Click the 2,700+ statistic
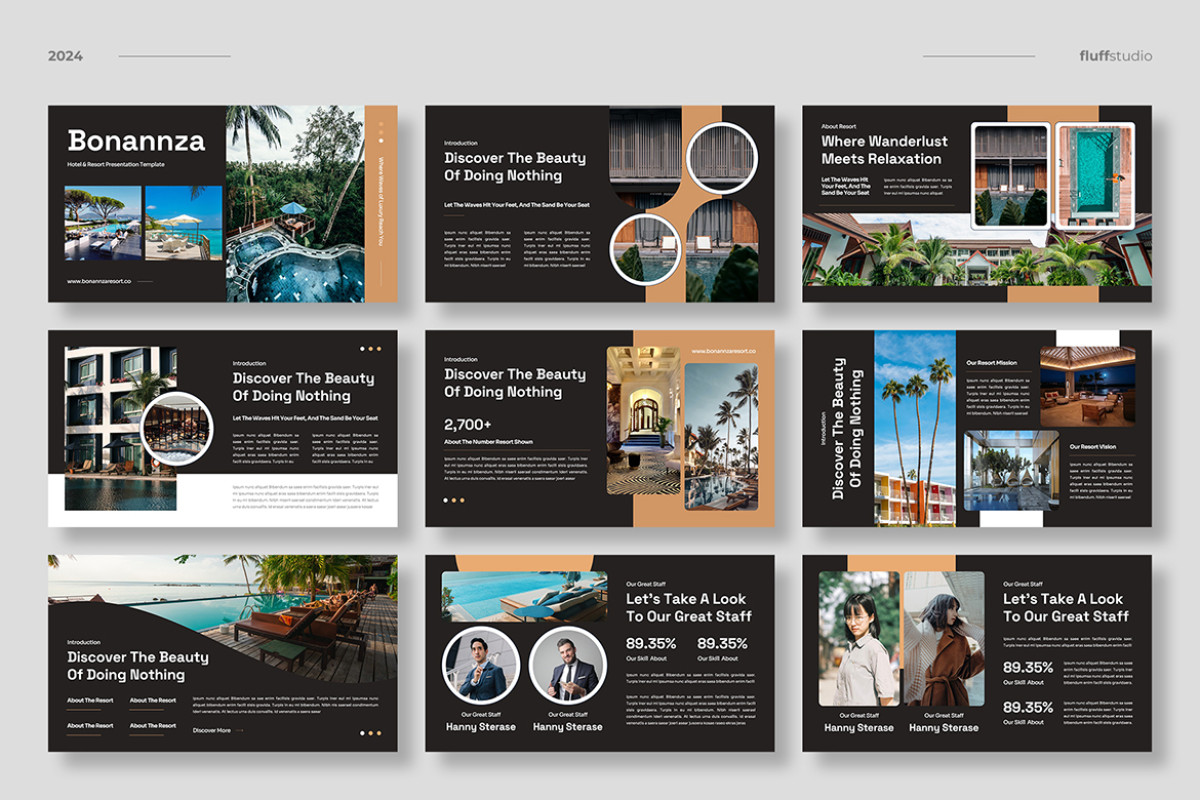The height and width of the screenshot is (800, 1200). click(x=471, y=424)
